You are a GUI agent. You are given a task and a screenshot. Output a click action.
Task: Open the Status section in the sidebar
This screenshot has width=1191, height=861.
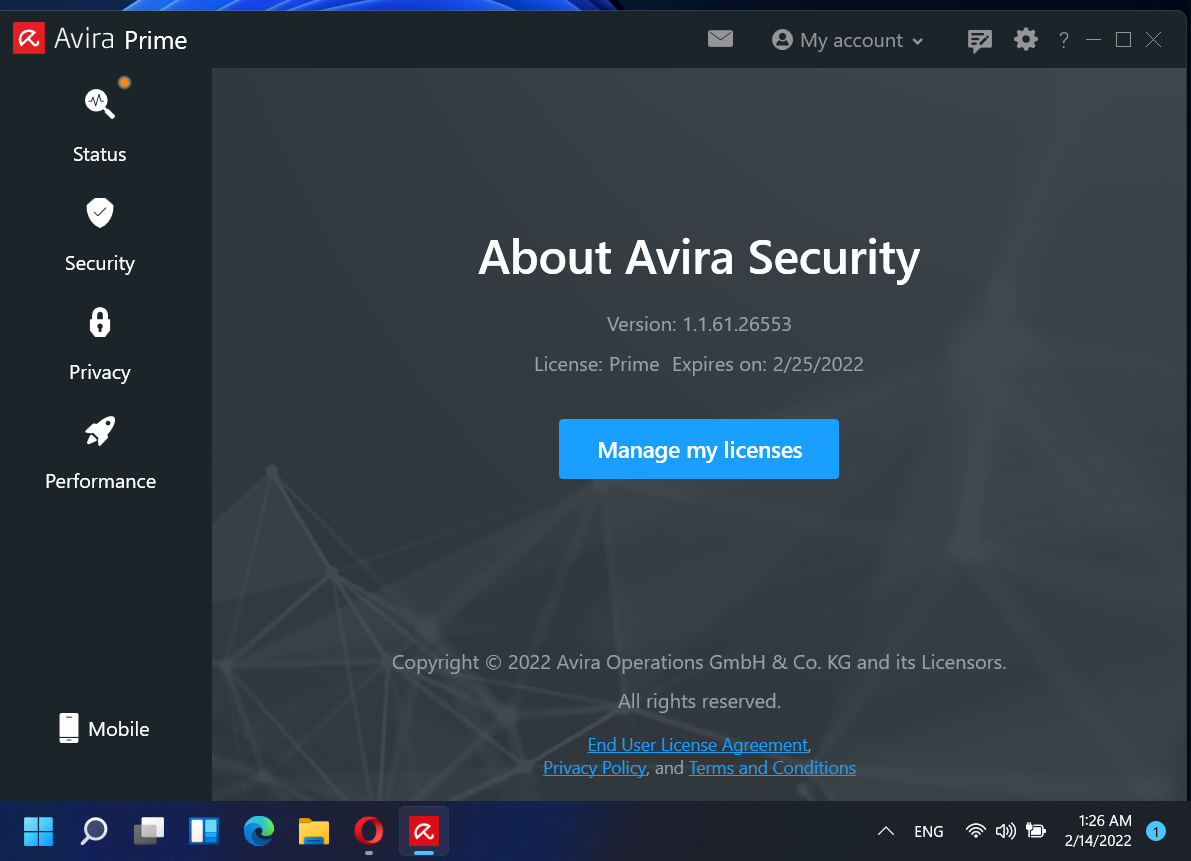coord(100,124)
